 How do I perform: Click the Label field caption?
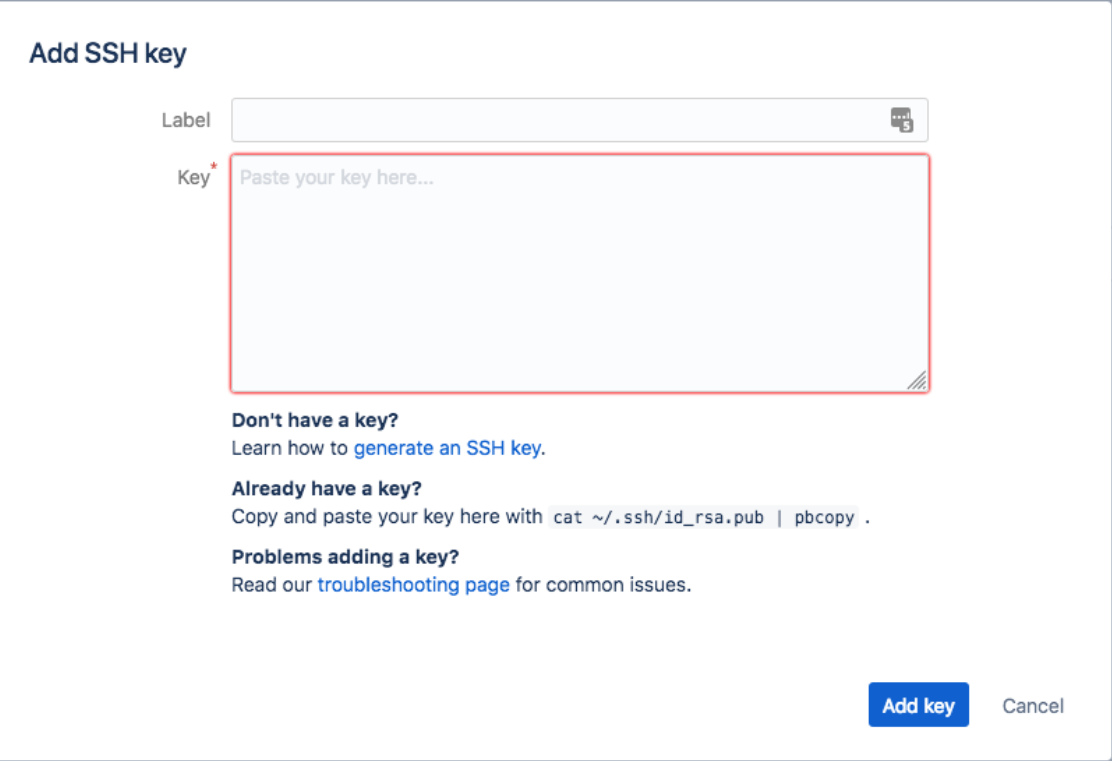click(x=186, y=120)
